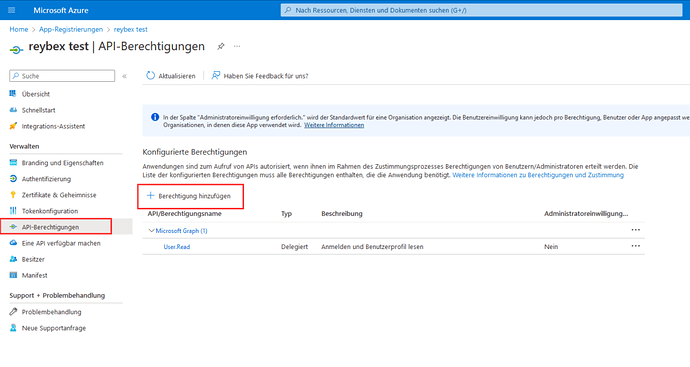Image resolution: width=690 pixels, height=367 pixels.
Task: Click the Manifest icon
Action: tap(13, 275)
